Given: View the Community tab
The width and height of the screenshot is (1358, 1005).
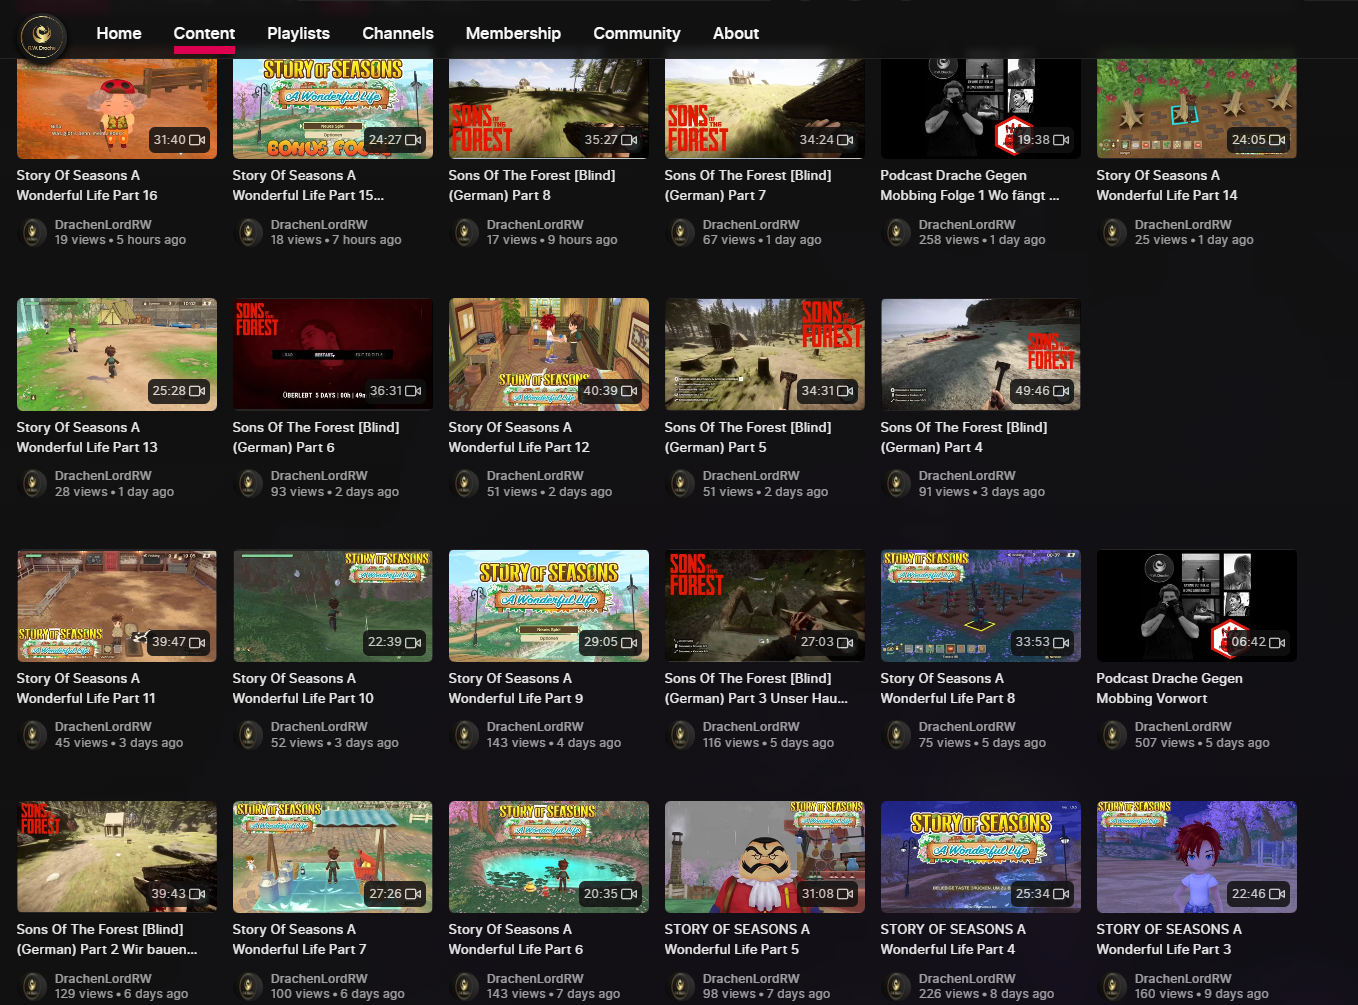Looking at the screenshot, I should coord(637,33).
